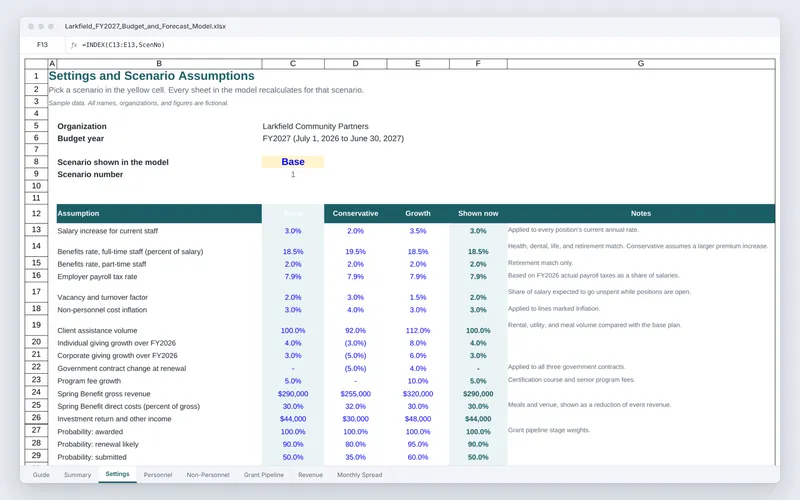Select row 24 header

36,392
